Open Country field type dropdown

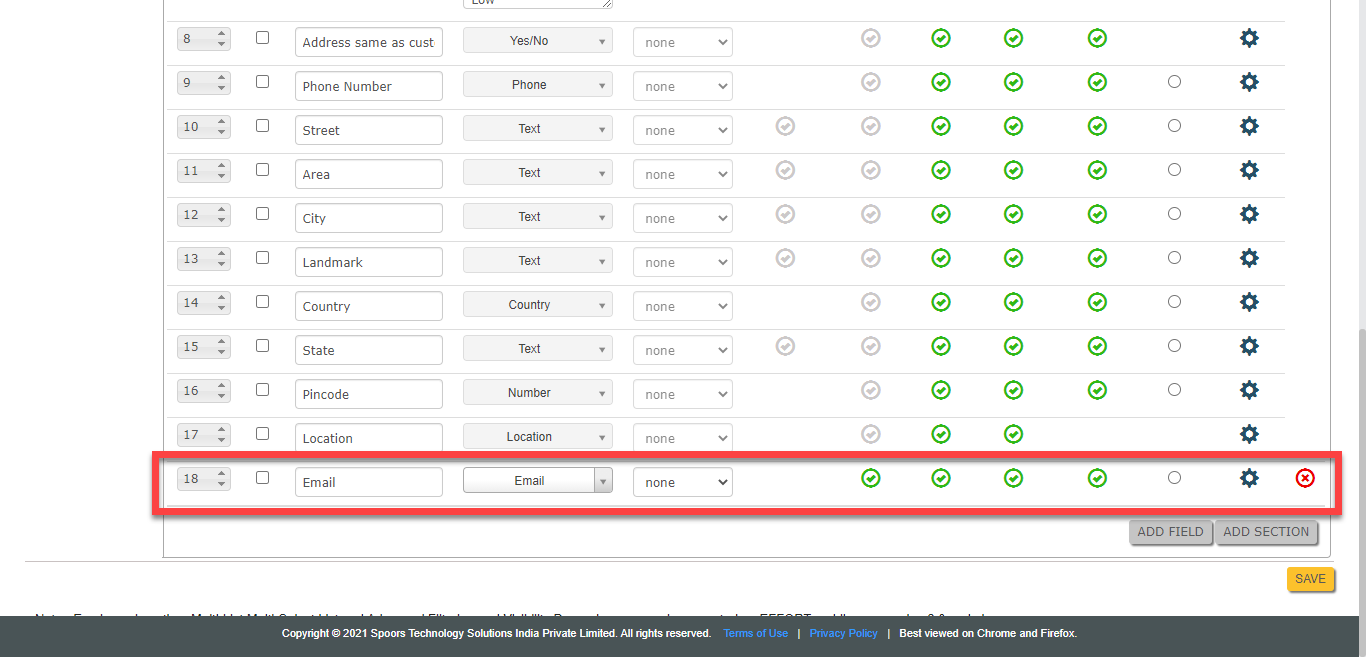coord(537,305)
